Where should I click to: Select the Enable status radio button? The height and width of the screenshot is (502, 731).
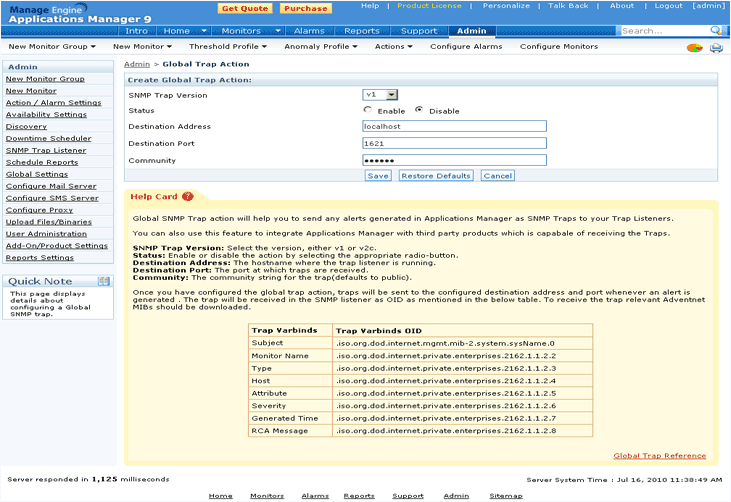pos(368,110)
